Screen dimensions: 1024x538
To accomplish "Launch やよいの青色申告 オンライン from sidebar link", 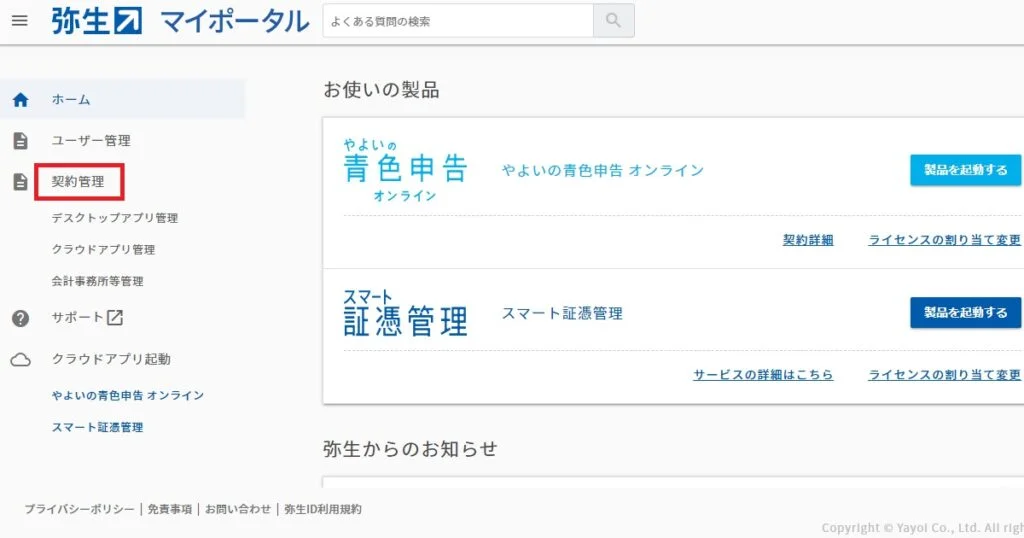I will [128, 395].
